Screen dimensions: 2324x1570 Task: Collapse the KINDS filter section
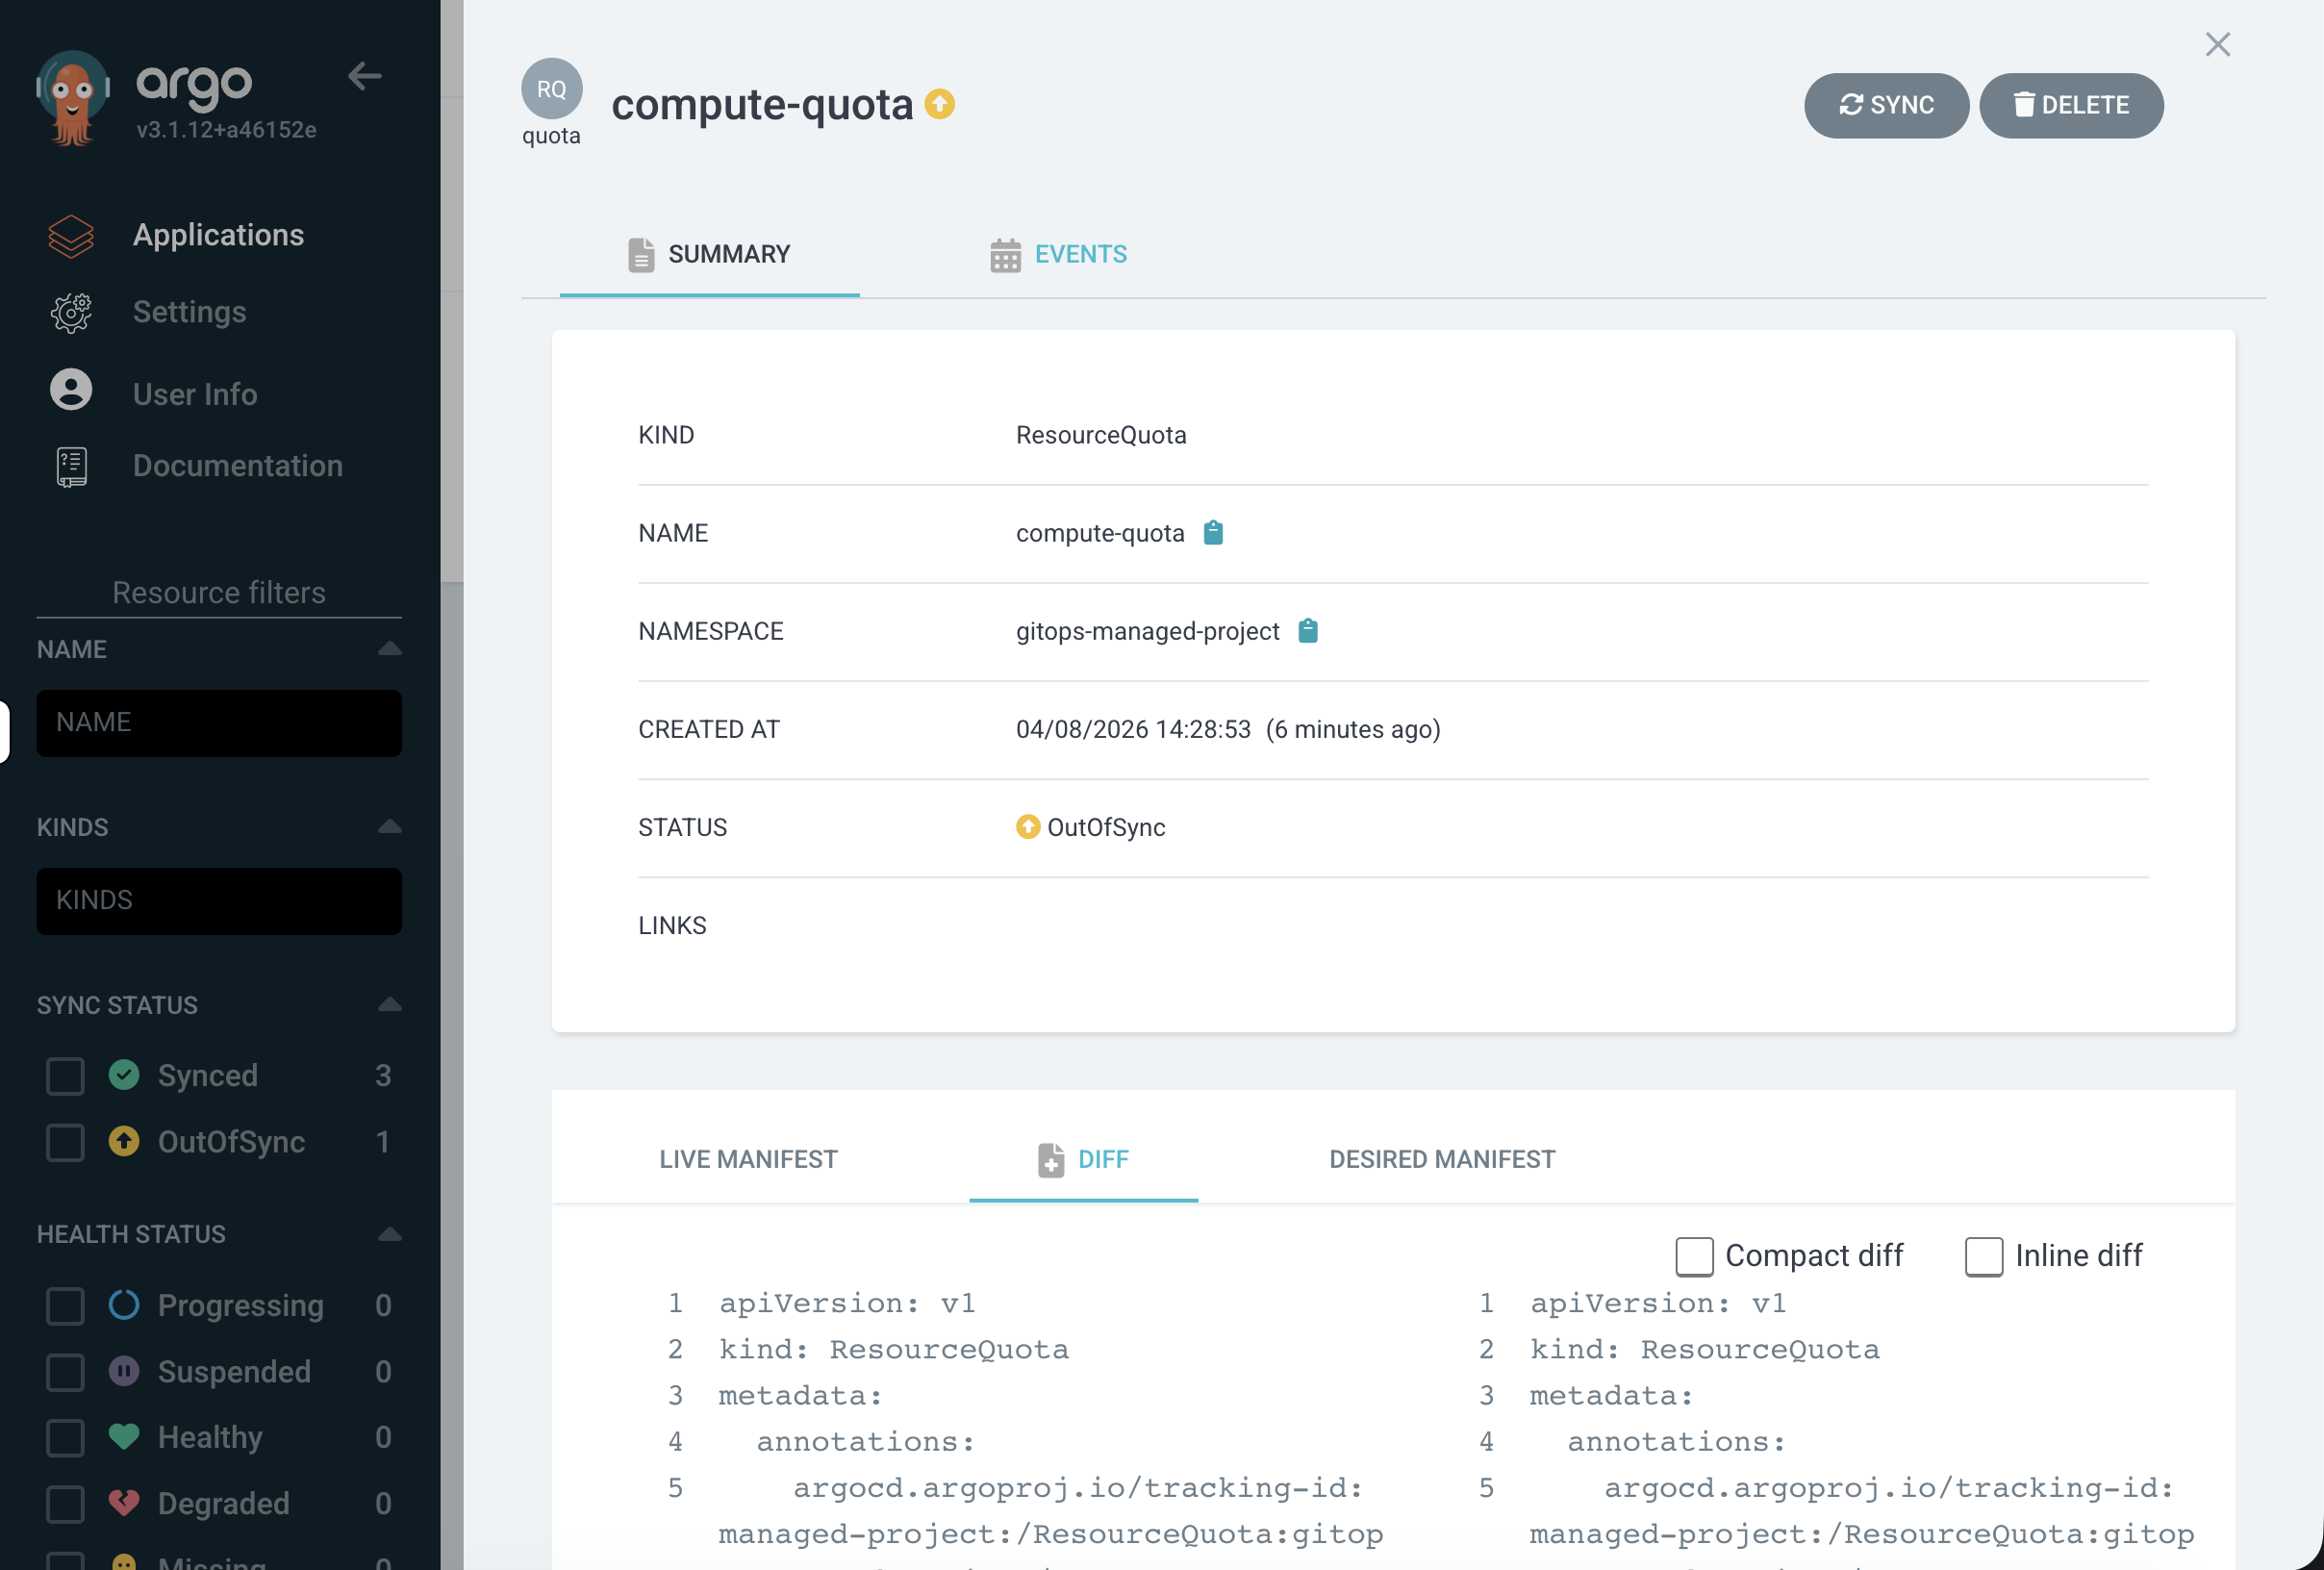tap(390, 827)
